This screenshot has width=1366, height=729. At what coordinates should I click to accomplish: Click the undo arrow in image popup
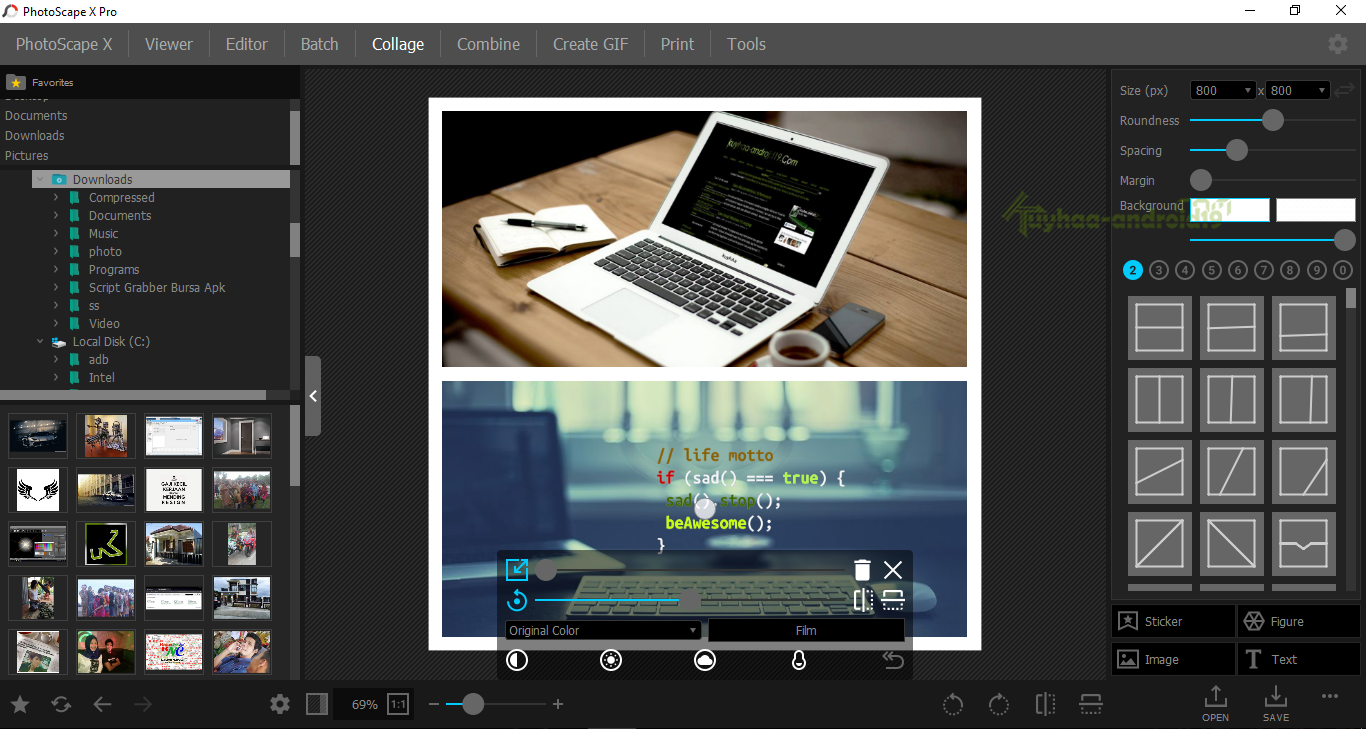[x=892, y=660]
